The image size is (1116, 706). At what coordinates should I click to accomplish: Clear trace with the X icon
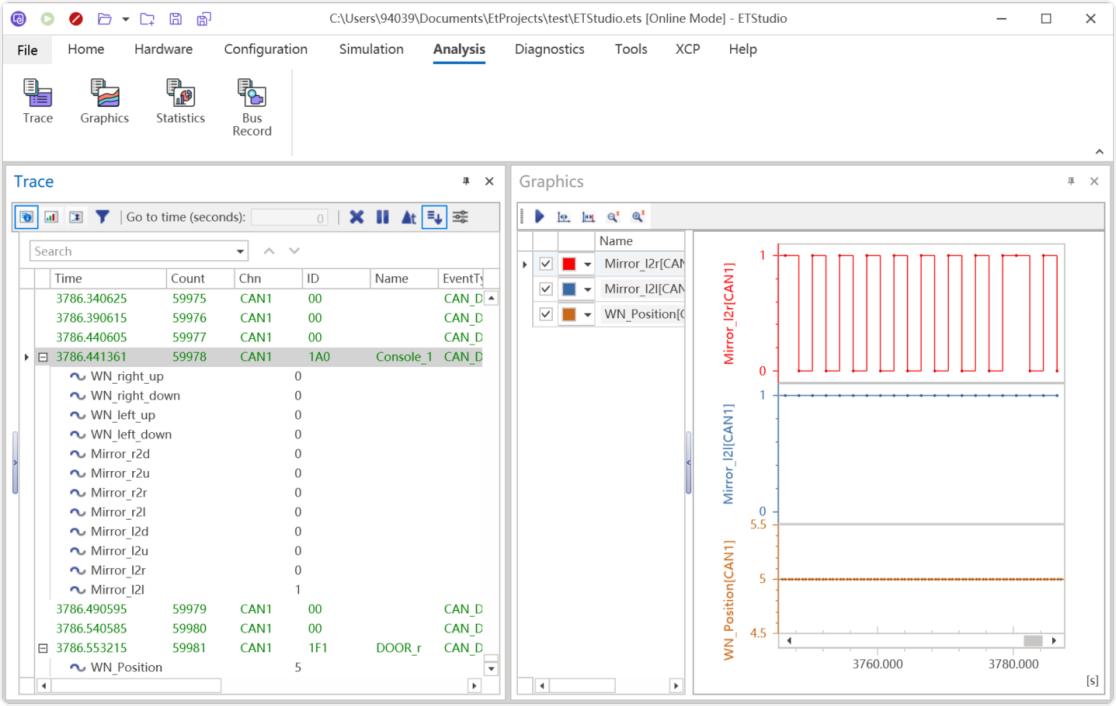pos(356,217)
